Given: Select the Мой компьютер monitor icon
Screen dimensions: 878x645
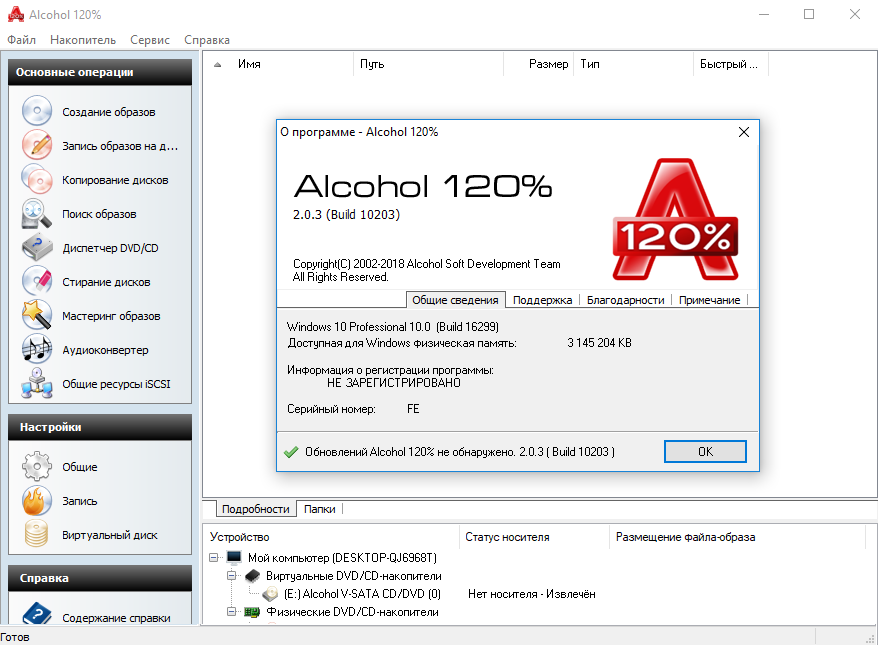Looking at the screenshot, I should [x=234, y=557].
